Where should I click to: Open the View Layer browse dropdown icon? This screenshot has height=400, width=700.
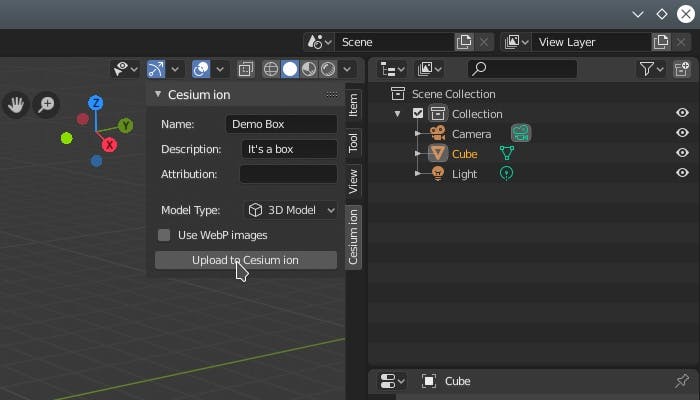[x=516, y=42]
